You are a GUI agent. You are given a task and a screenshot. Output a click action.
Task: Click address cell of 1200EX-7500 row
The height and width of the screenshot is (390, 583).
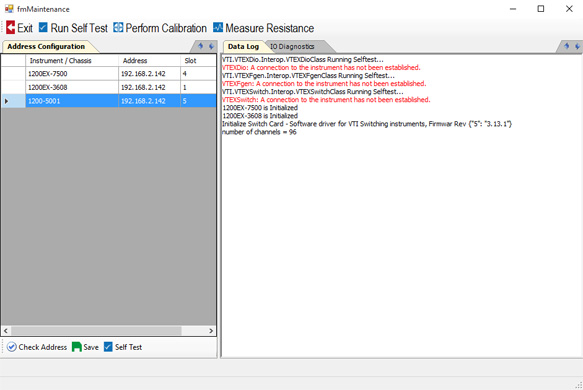[x=149, y=74]
